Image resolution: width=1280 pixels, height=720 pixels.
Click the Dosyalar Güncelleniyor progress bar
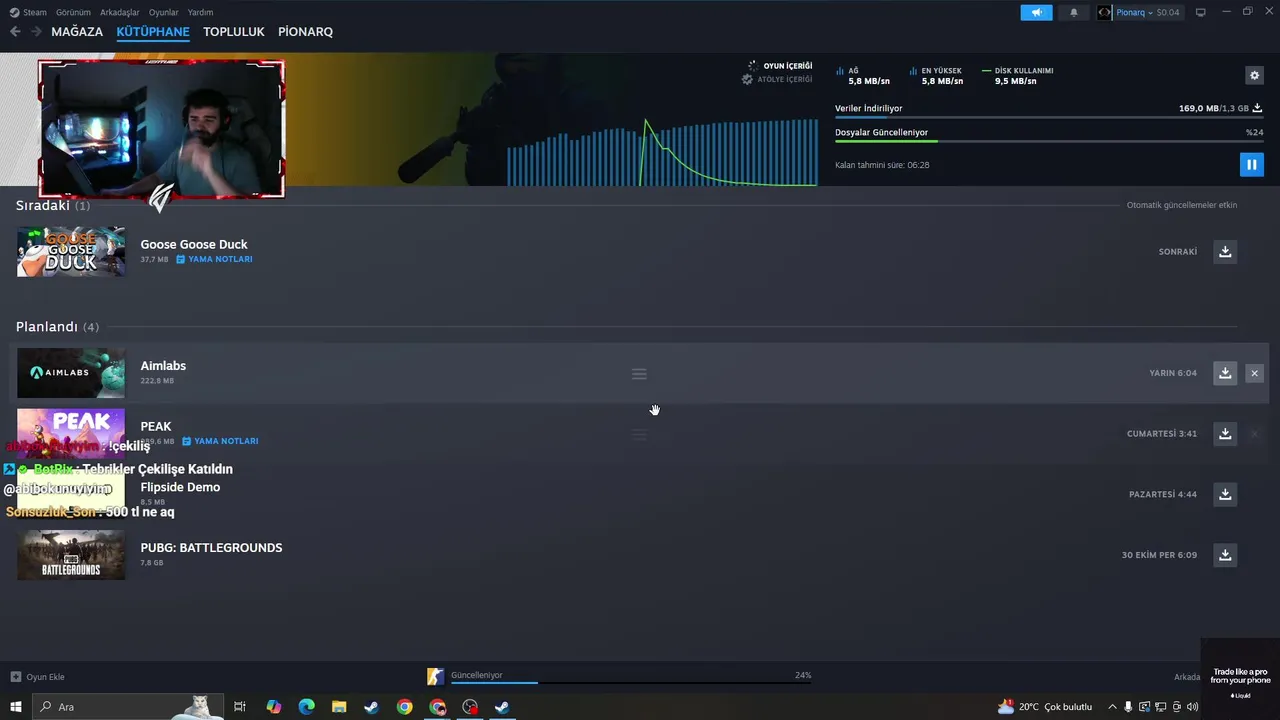1048,142
